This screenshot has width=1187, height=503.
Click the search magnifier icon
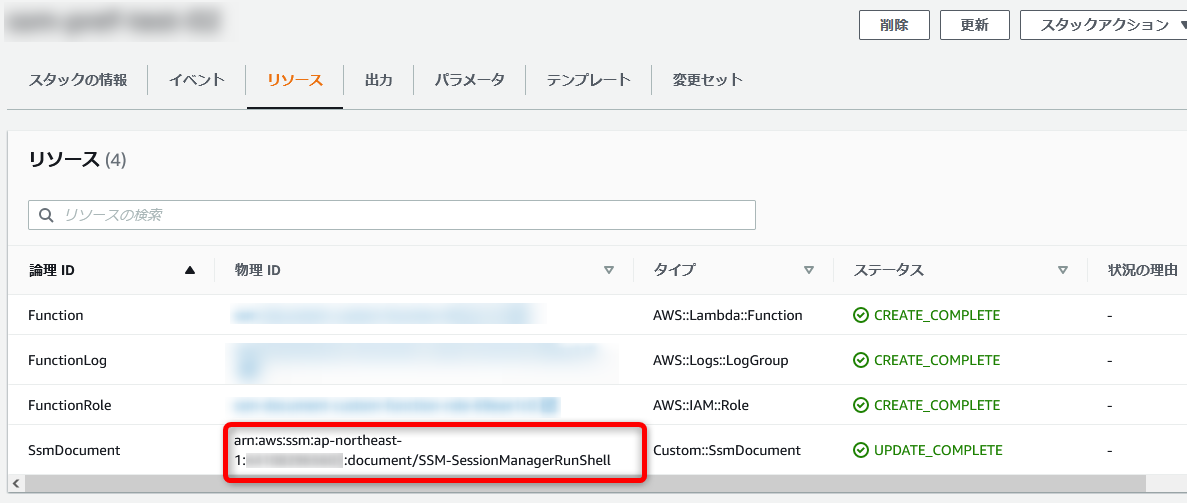46,215
